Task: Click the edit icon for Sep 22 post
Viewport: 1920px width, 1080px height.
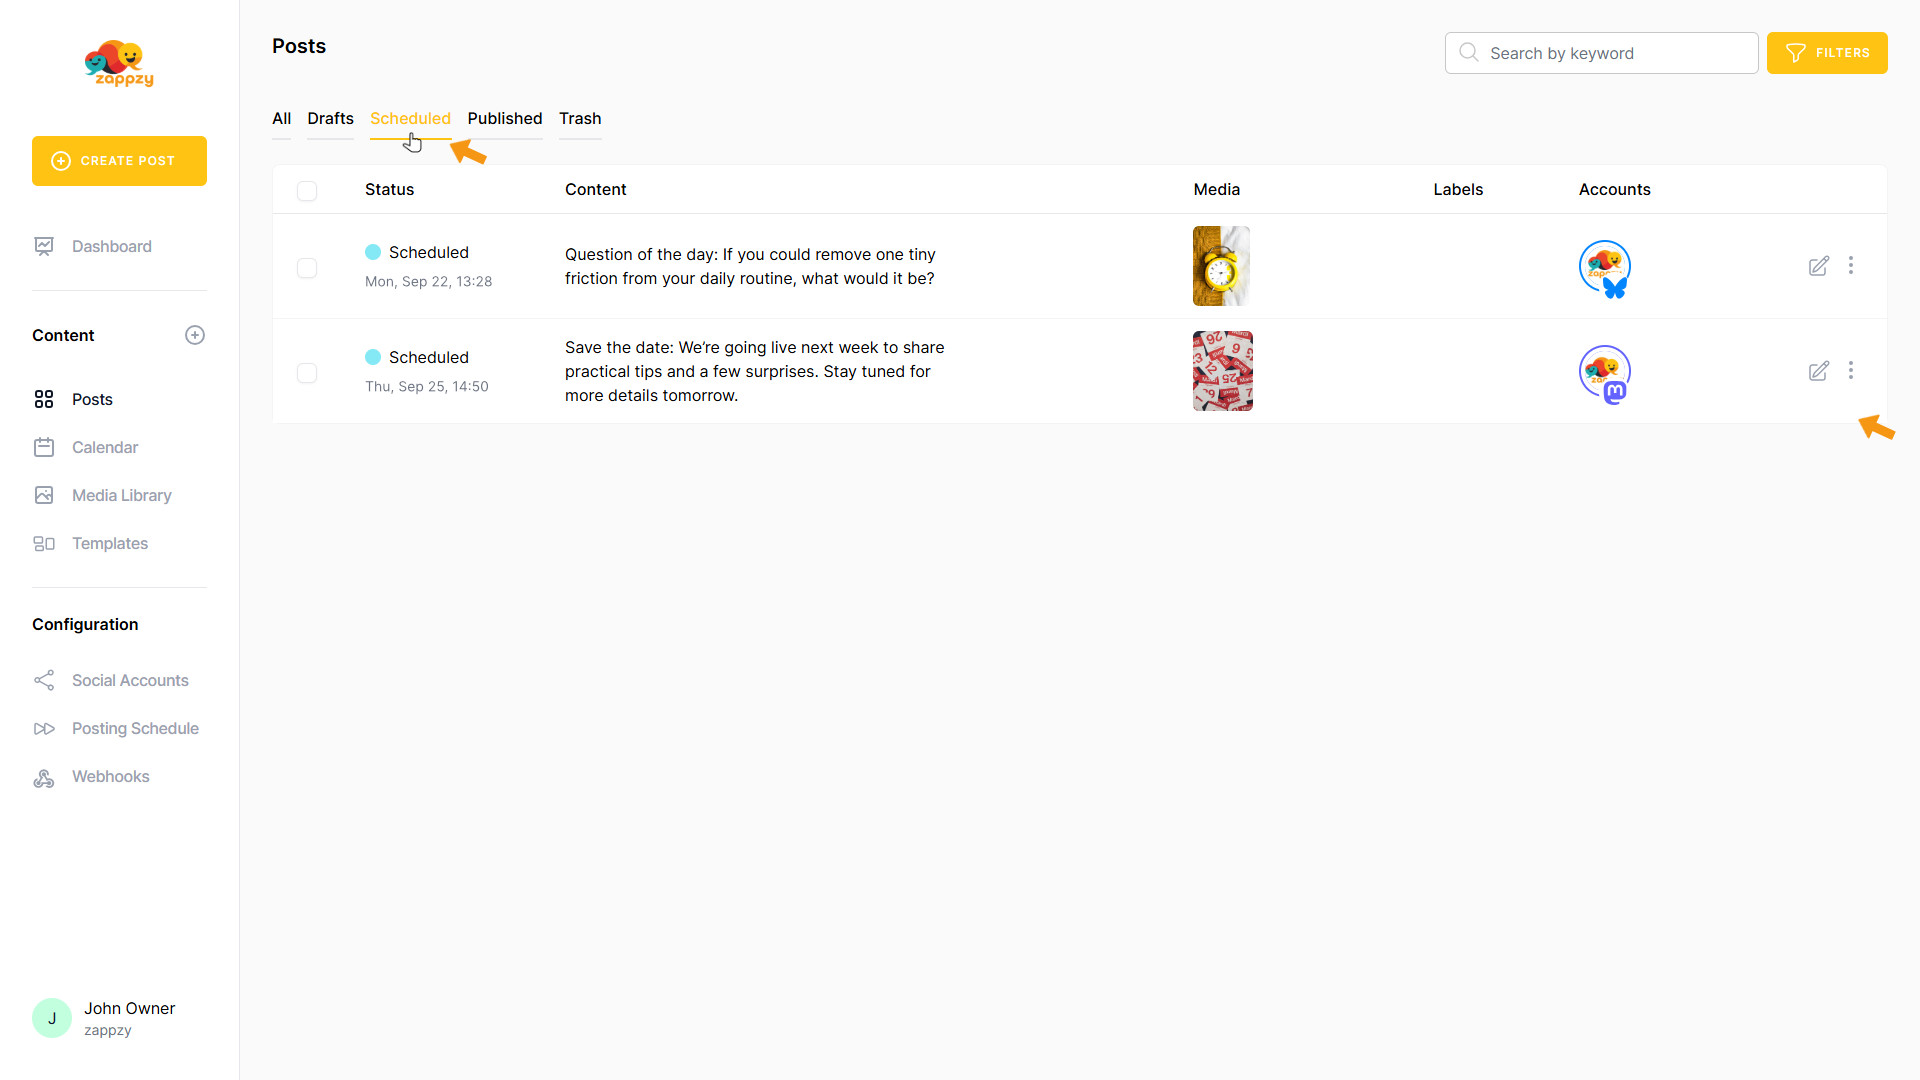Action: [1818, 266]
